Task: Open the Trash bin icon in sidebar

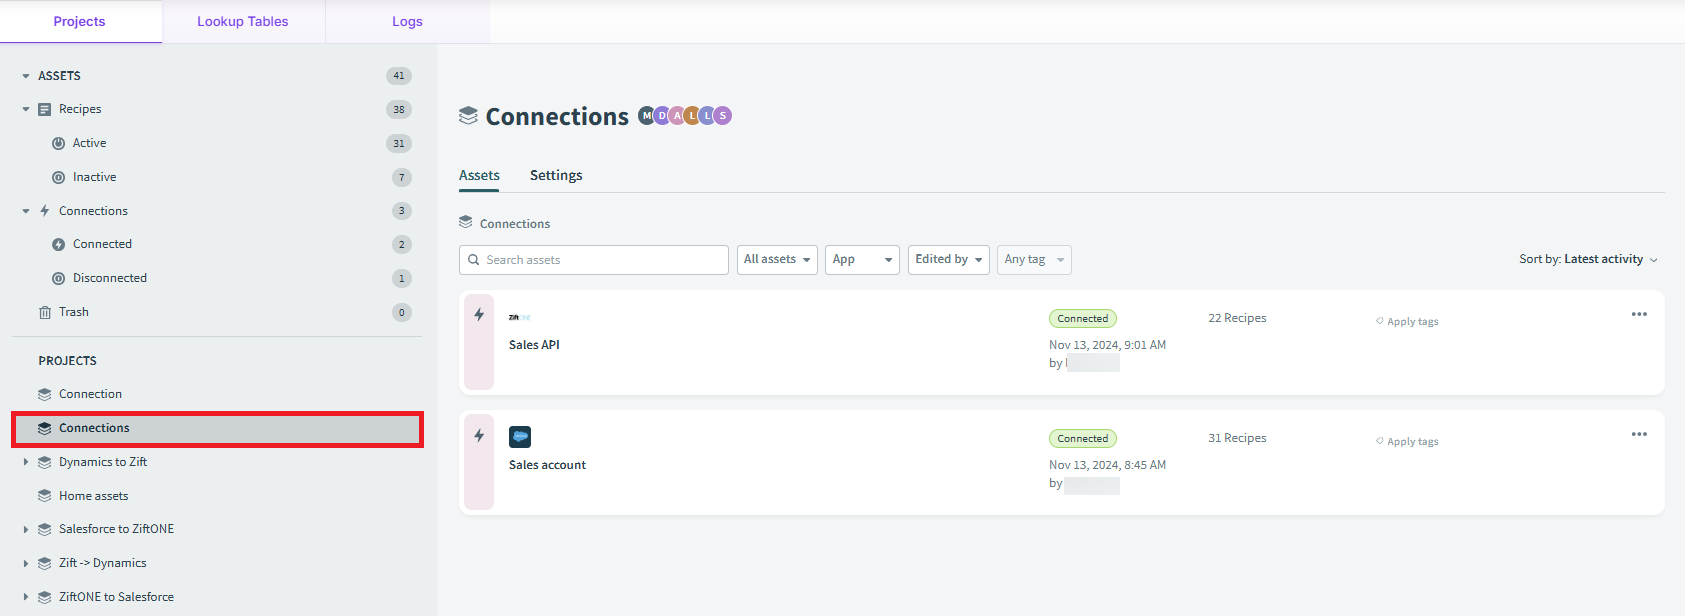Action: 45,312
